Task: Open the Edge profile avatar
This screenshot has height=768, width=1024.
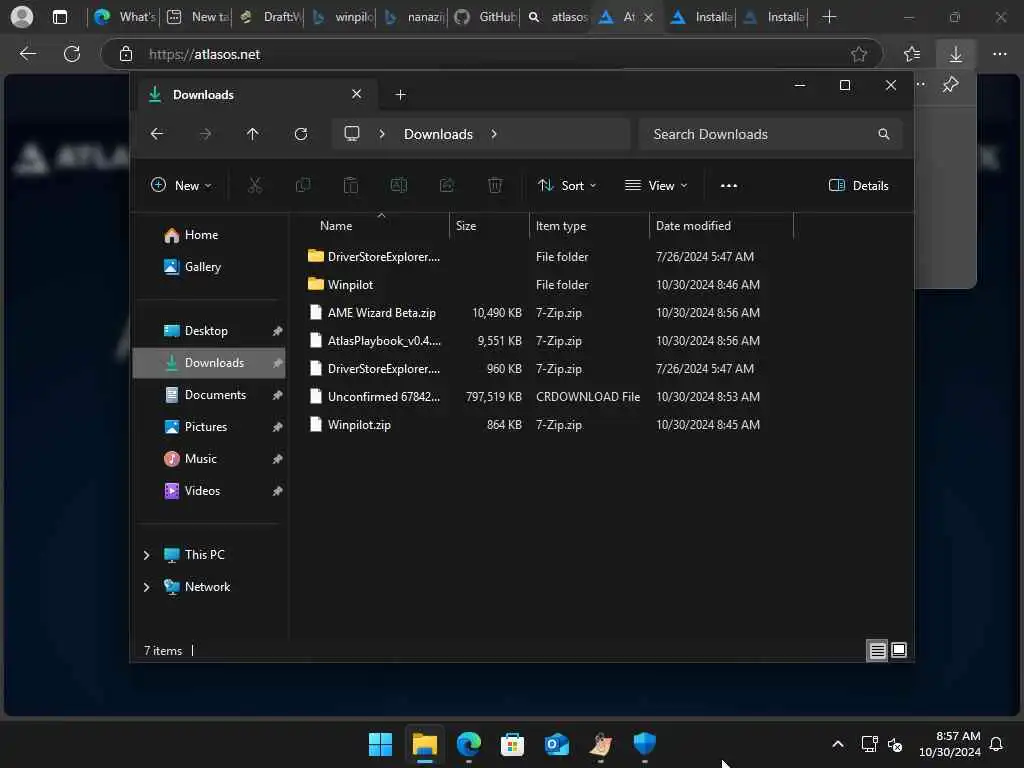Action: [x=22, y=17]
